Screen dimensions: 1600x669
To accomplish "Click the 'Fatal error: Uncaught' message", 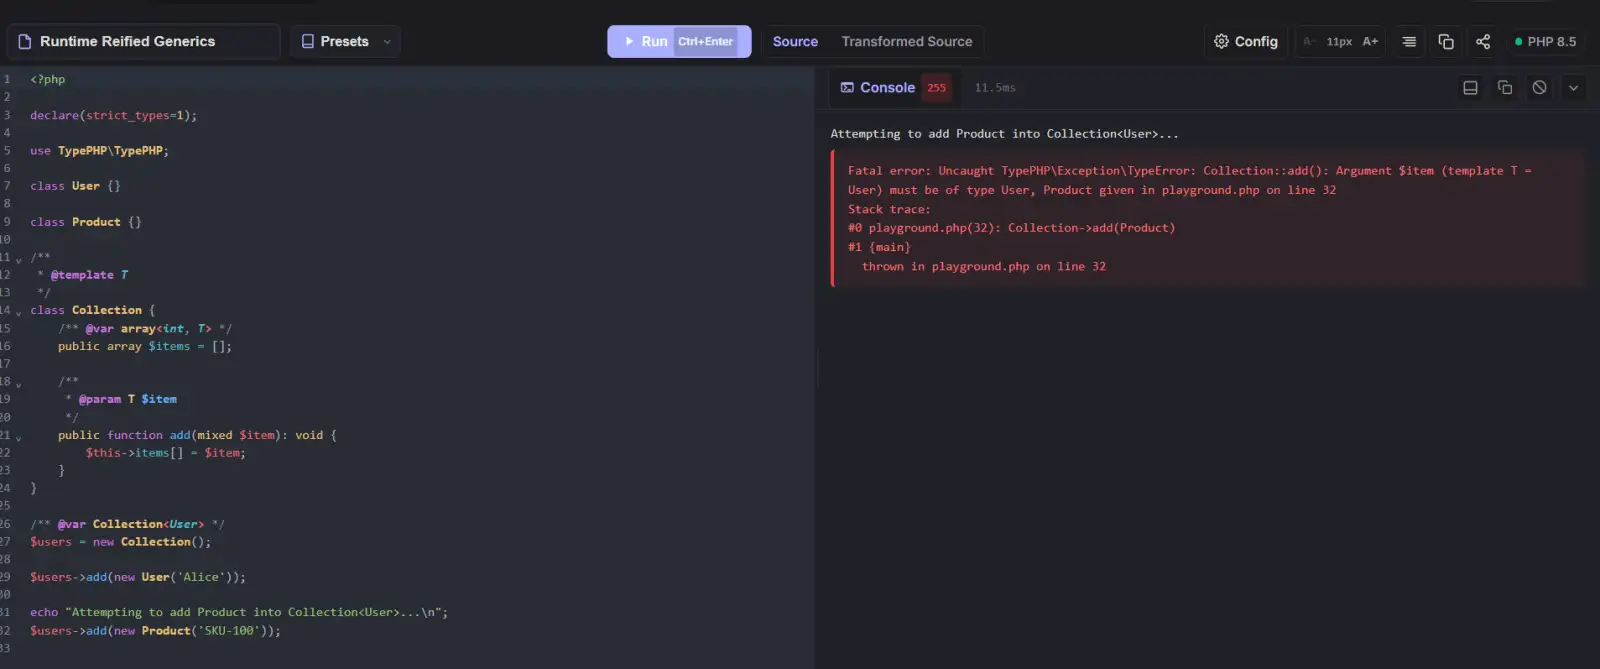I will tap(1191, 180).
